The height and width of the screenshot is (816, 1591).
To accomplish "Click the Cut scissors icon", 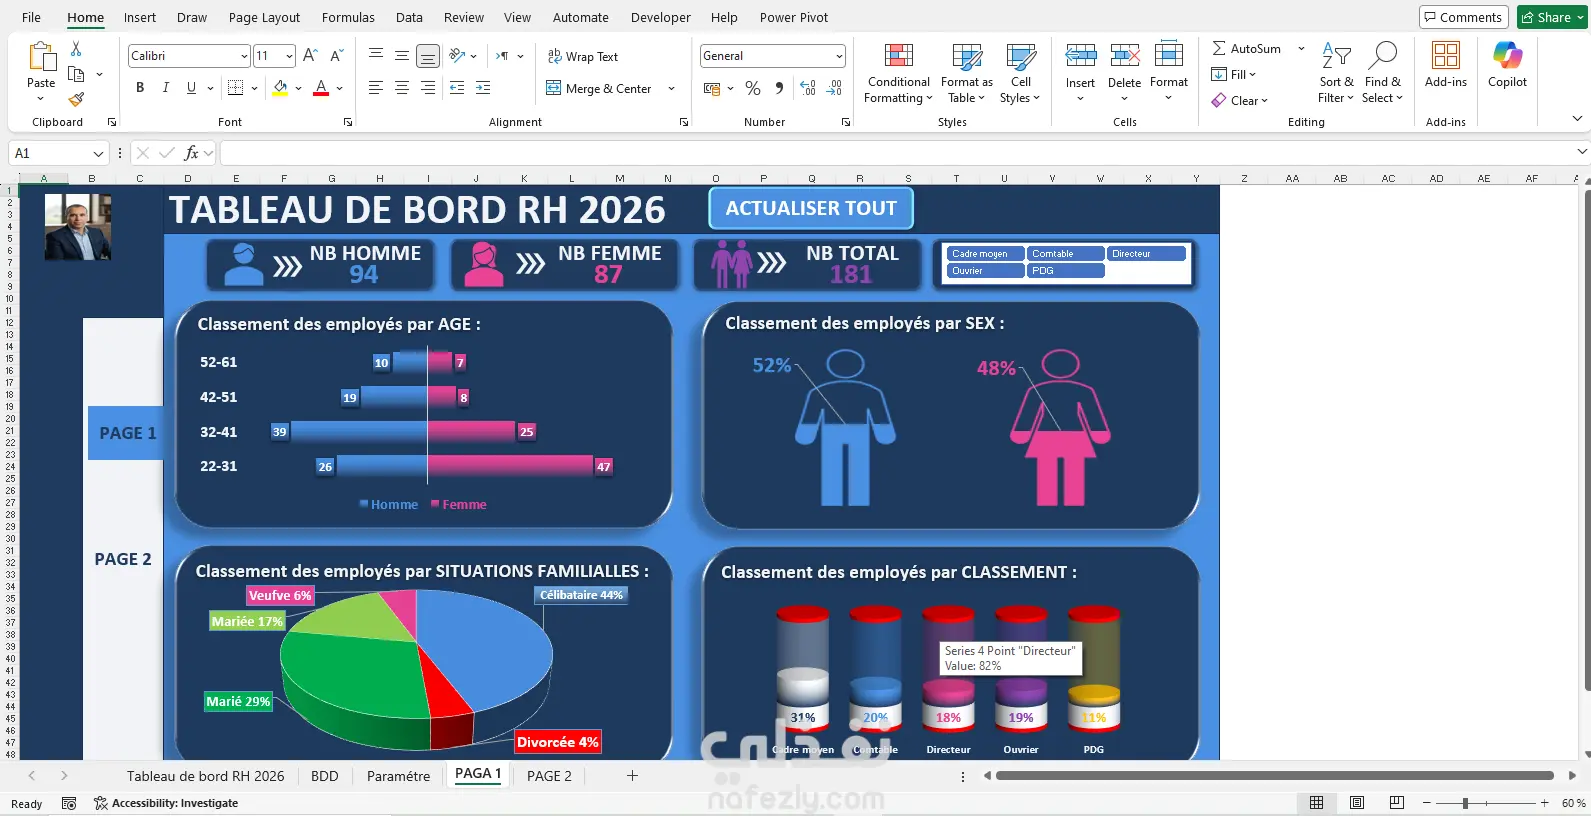I will tap(76, 48).
